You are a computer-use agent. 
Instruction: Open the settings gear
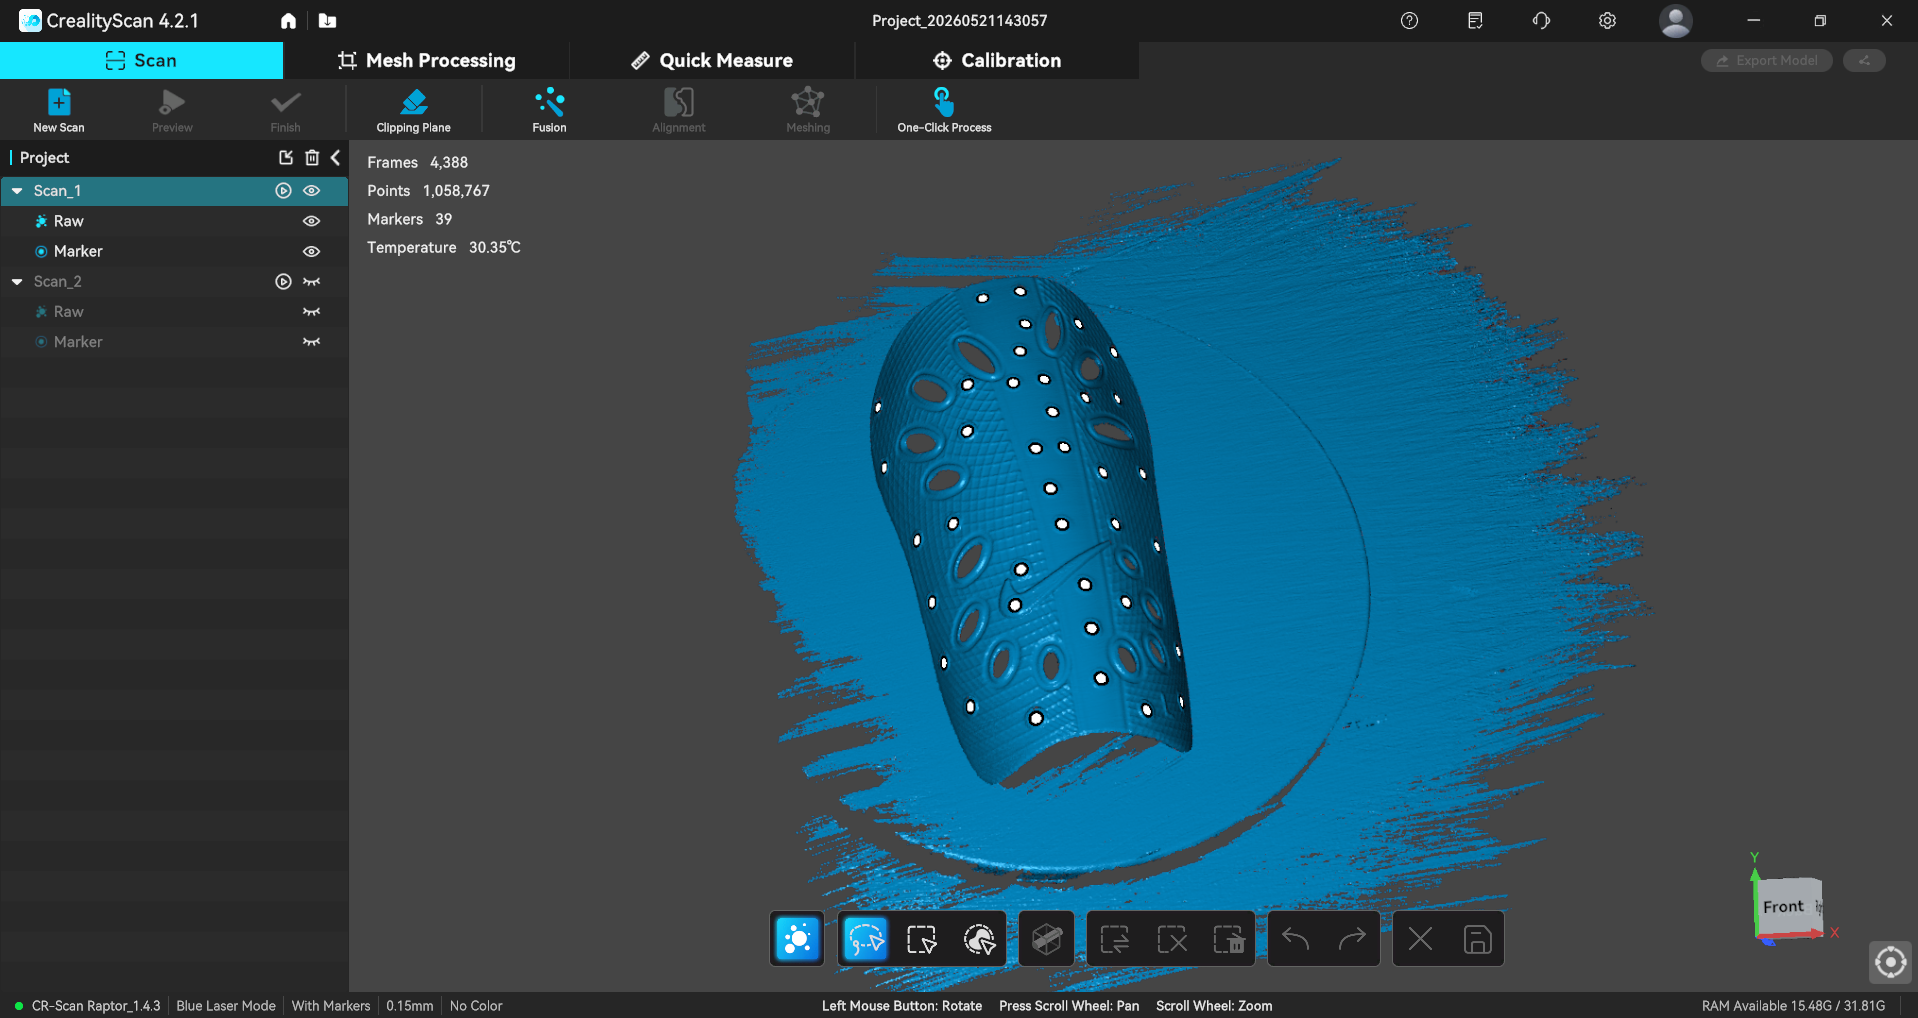1607,20
